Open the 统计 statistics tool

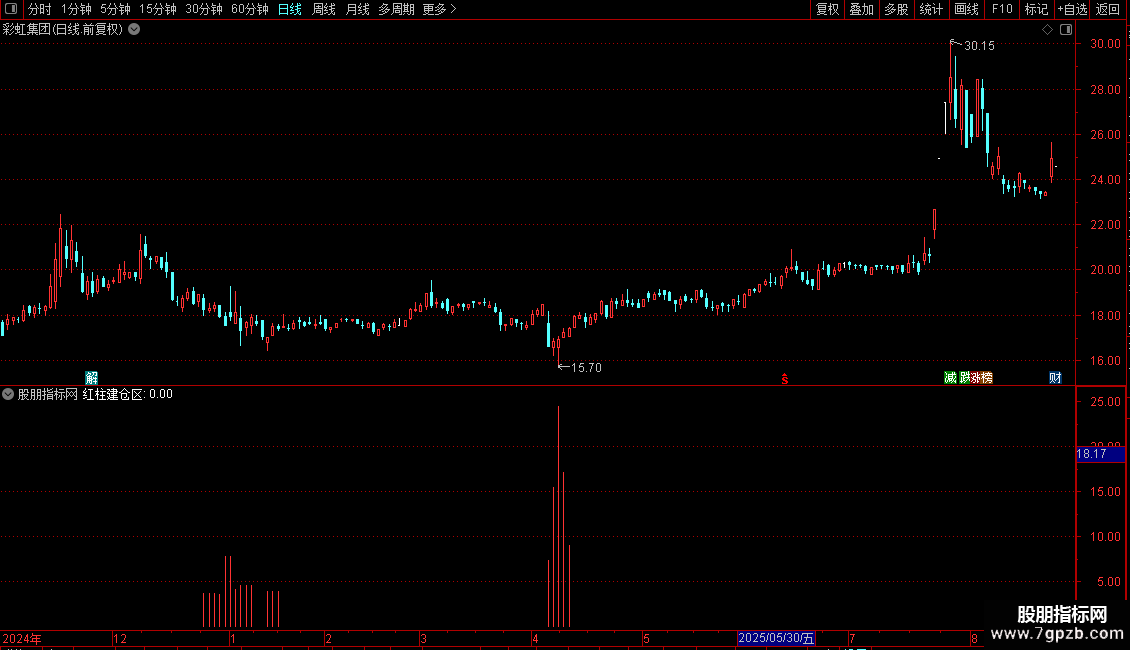931,9
